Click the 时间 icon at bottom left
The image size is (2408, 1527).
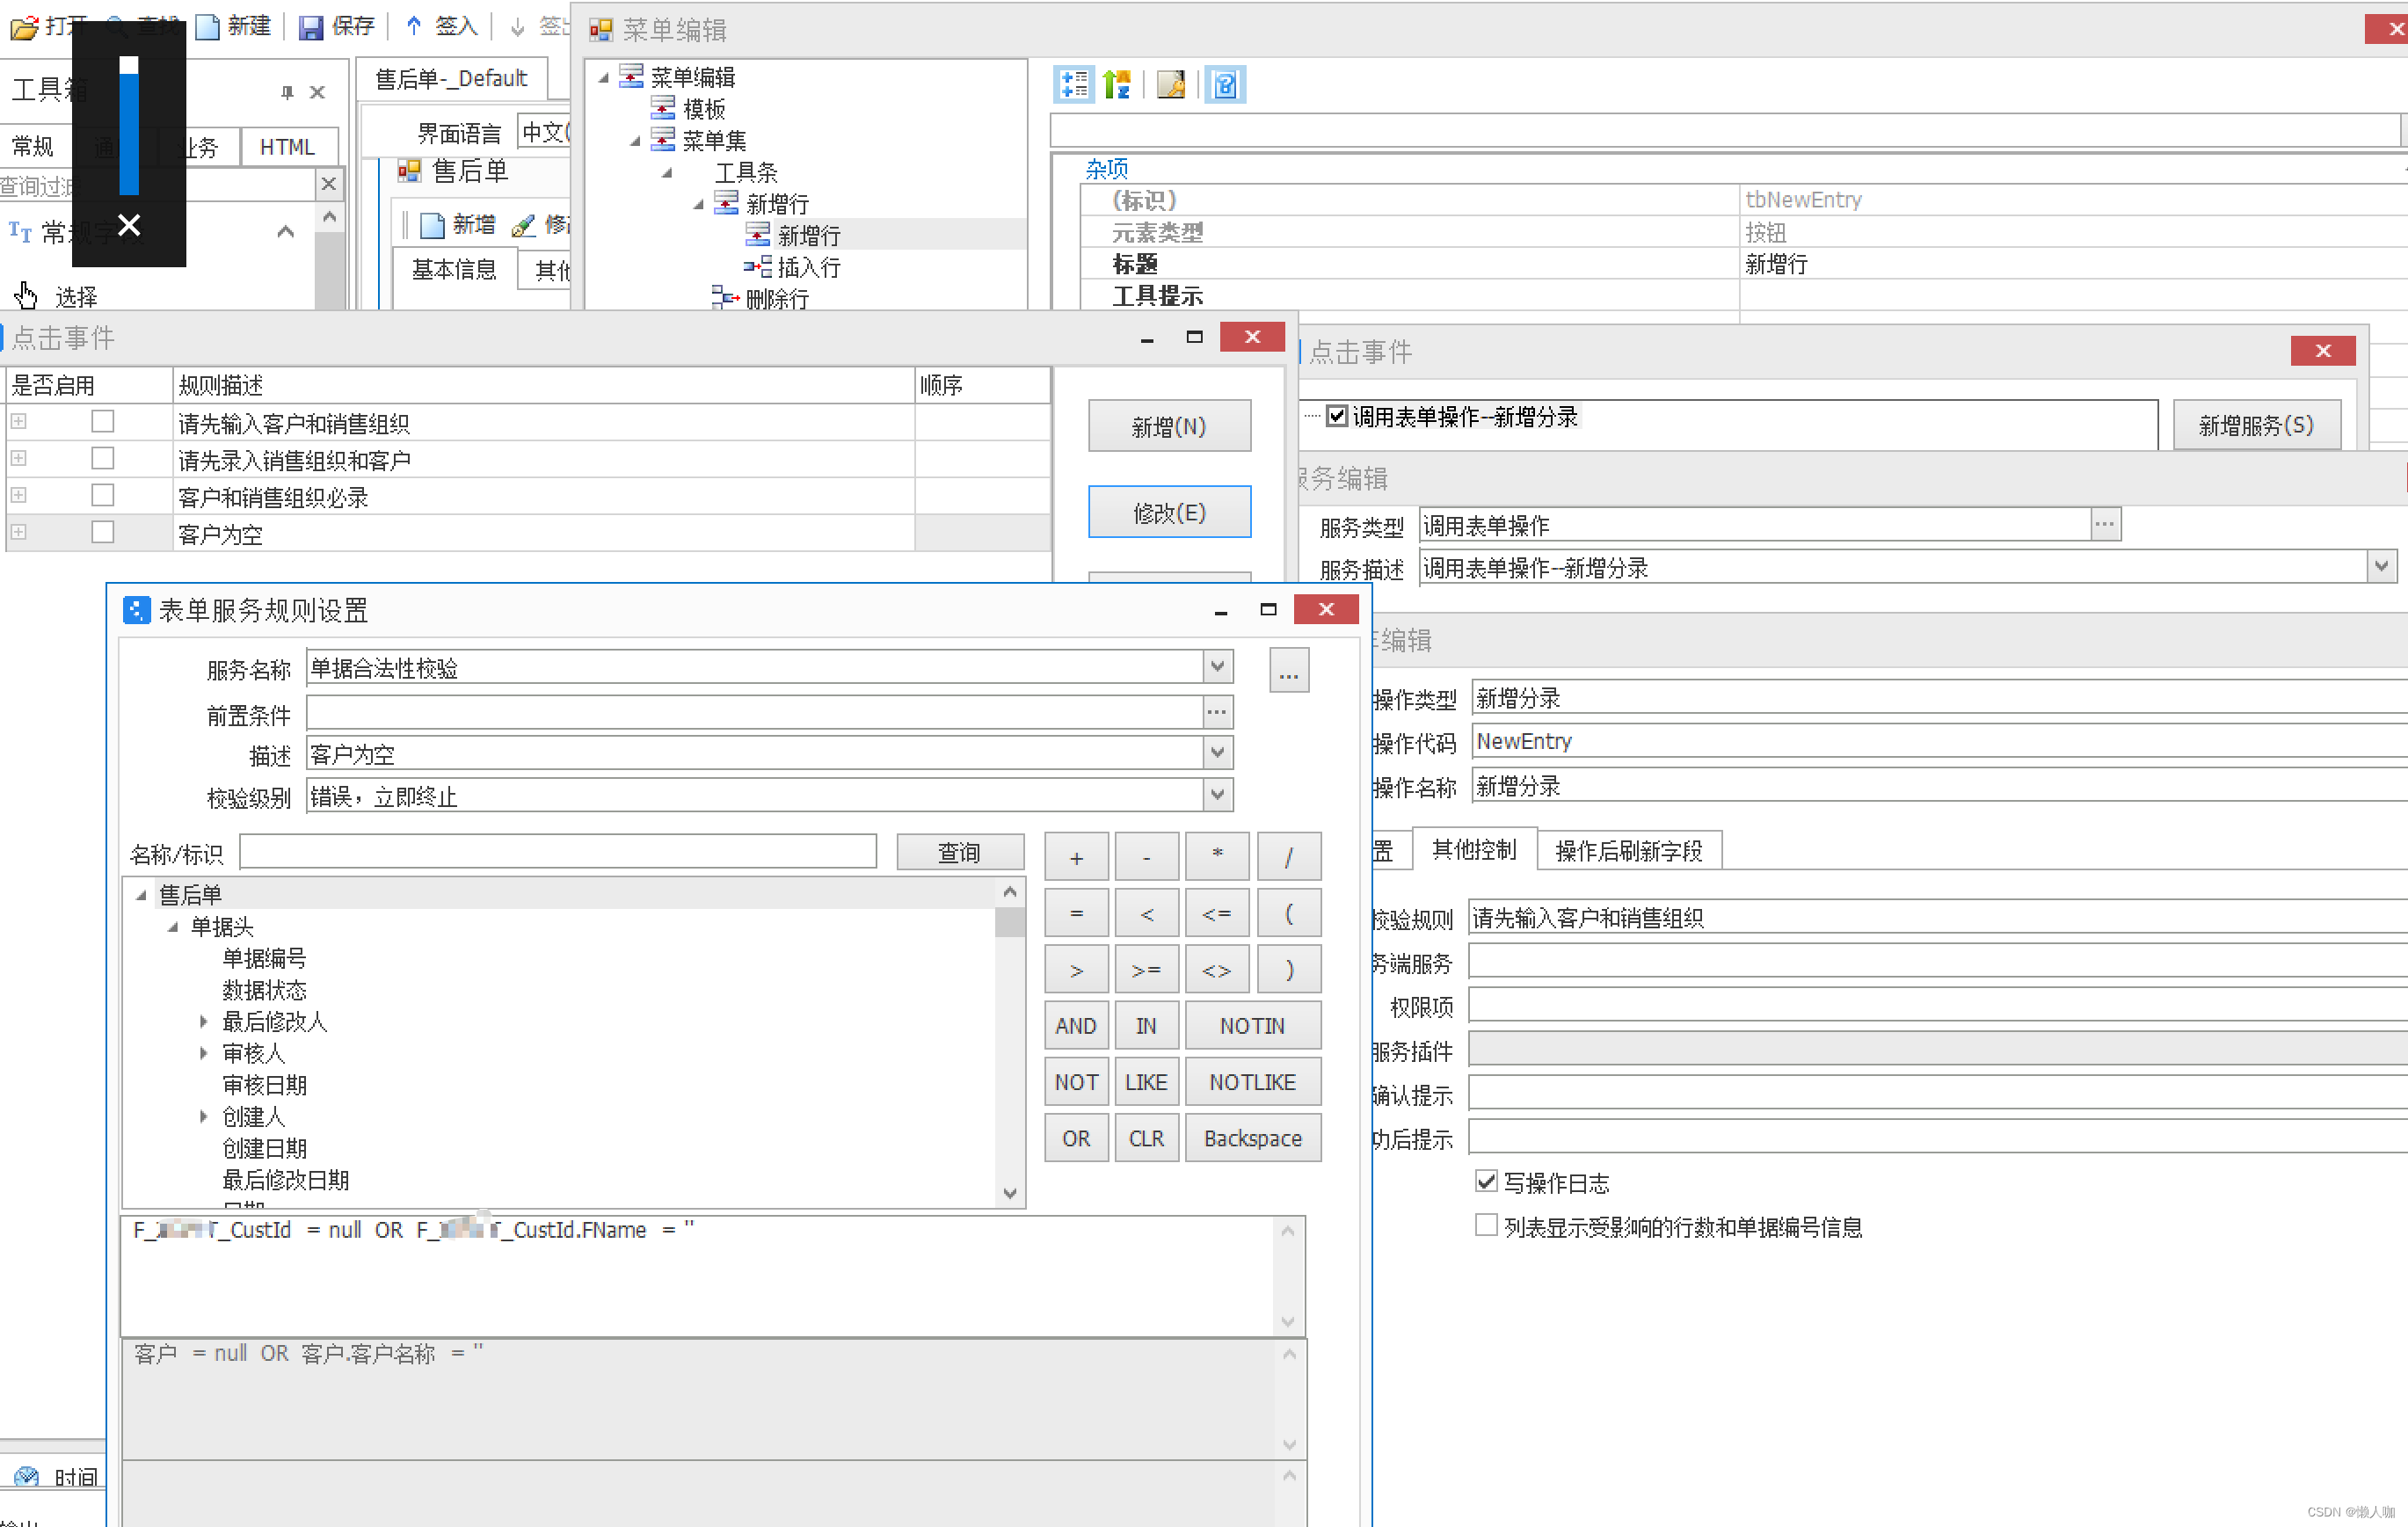tap(27, 1476)
